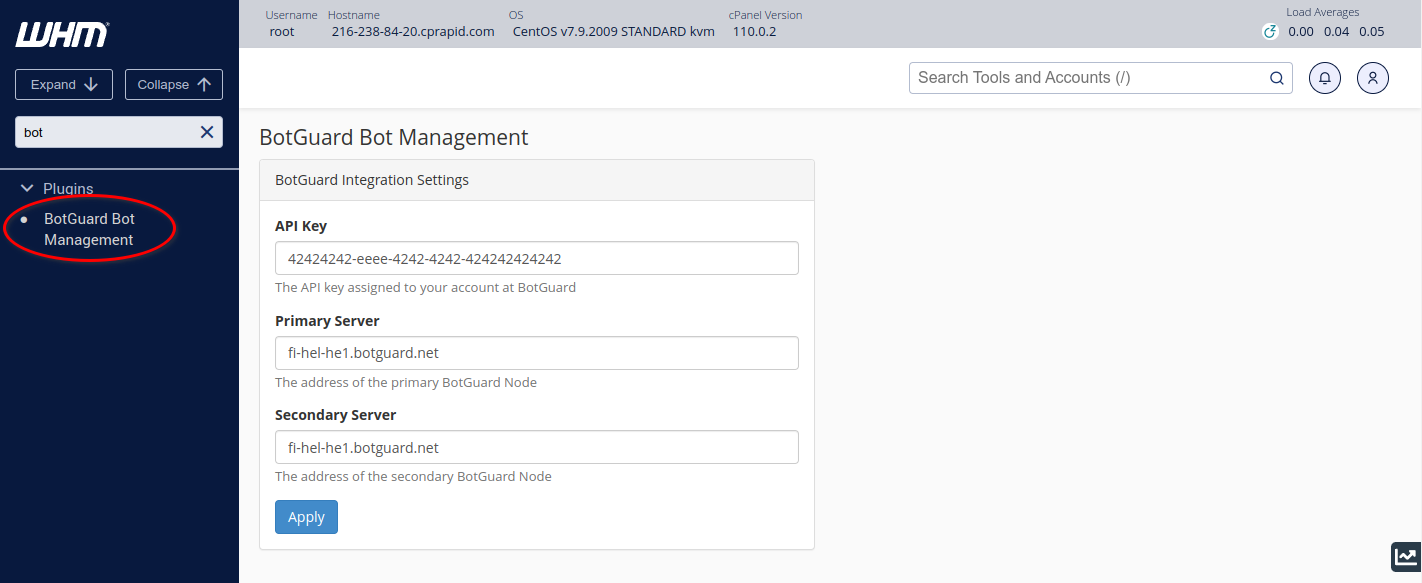This screenshot has width=1422, height=583.
Task: Click the Plugins category label
Action: (68, 189)
